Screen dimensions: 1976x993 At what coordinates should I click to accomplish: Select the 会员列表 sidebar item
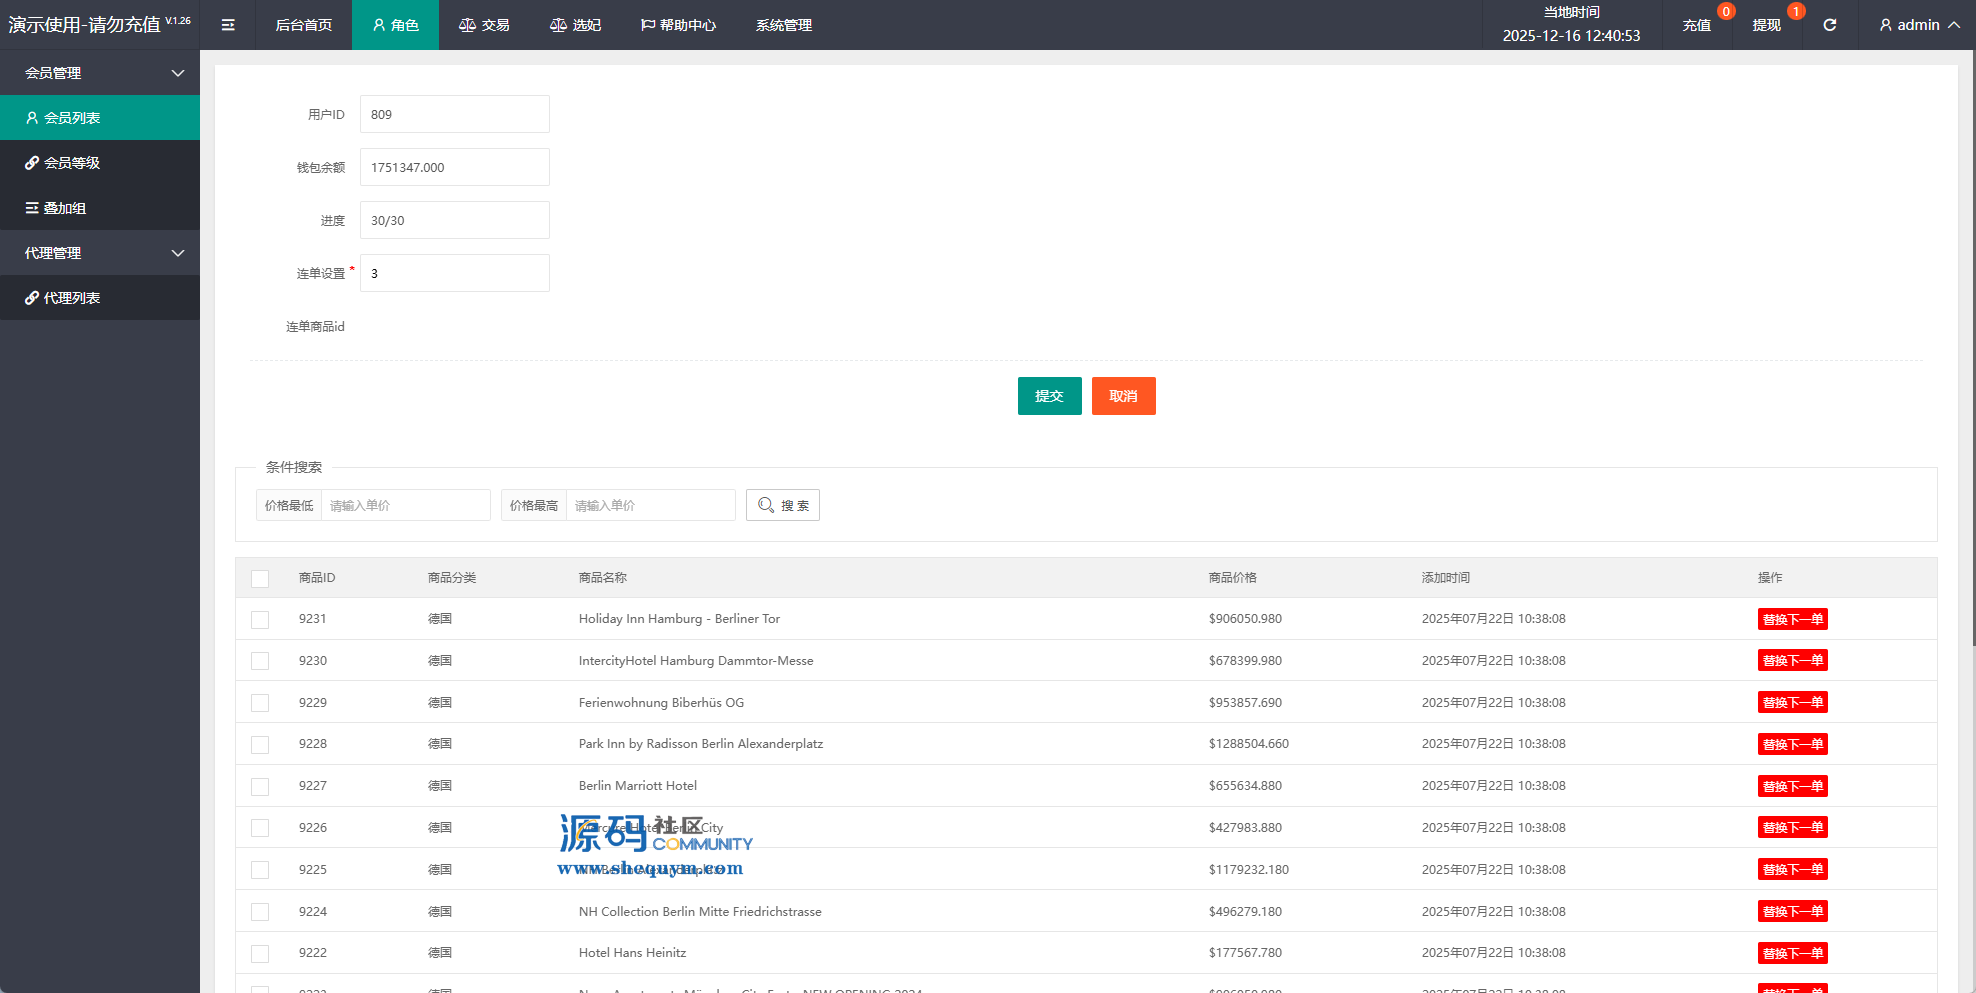tap(72, 118)
